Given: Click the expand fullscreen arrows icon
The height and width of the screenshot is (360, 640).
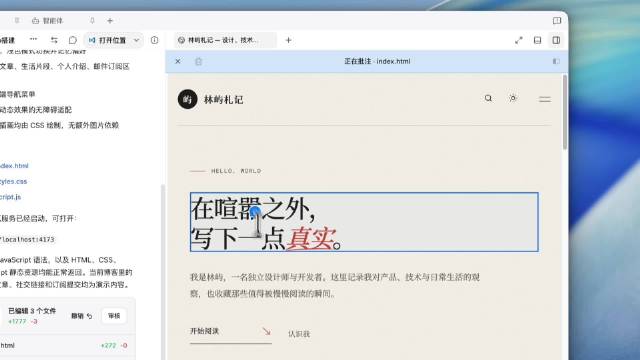Looking at the screenshot, I should (519, 40).
